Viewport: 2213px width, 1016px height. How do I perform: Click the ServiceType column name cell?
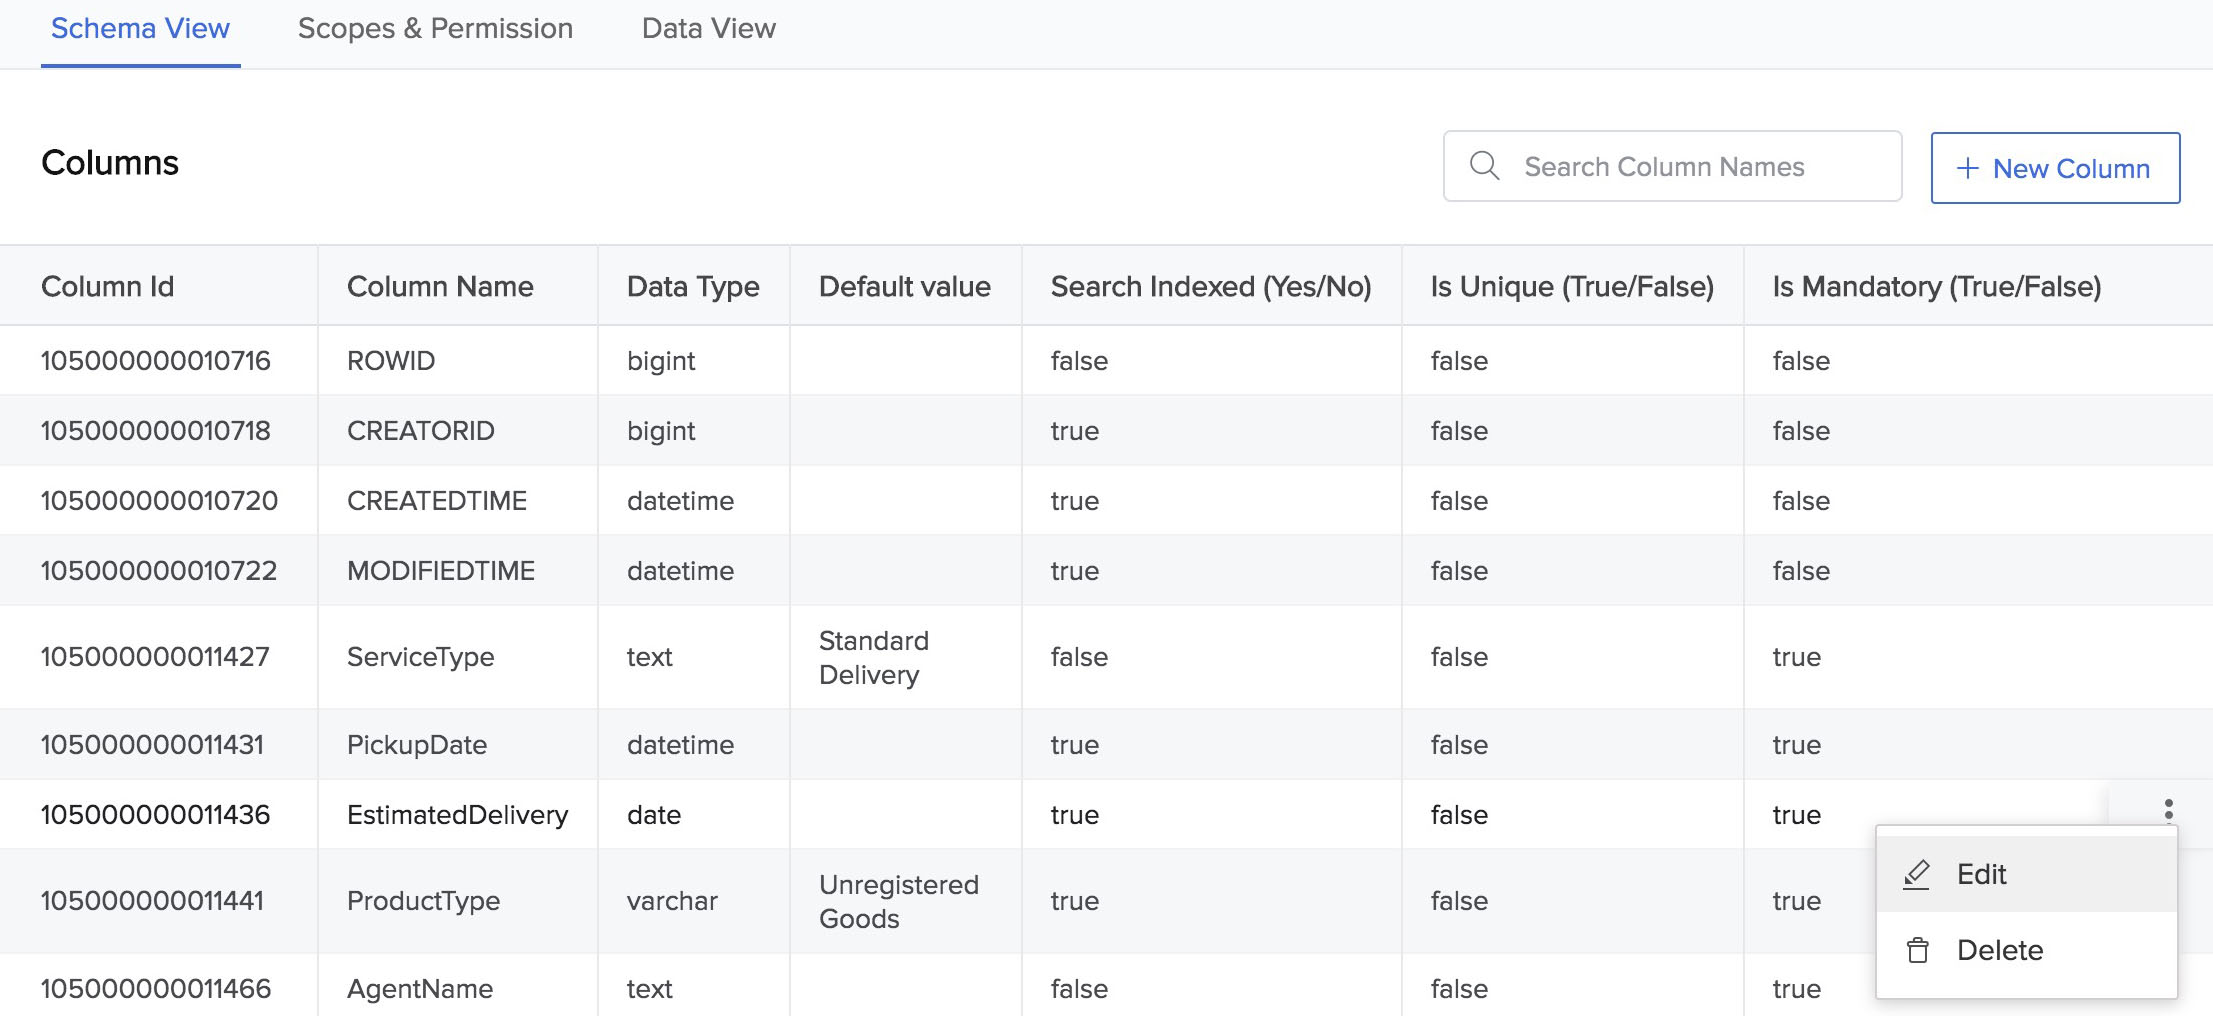[x=420, y=657]
